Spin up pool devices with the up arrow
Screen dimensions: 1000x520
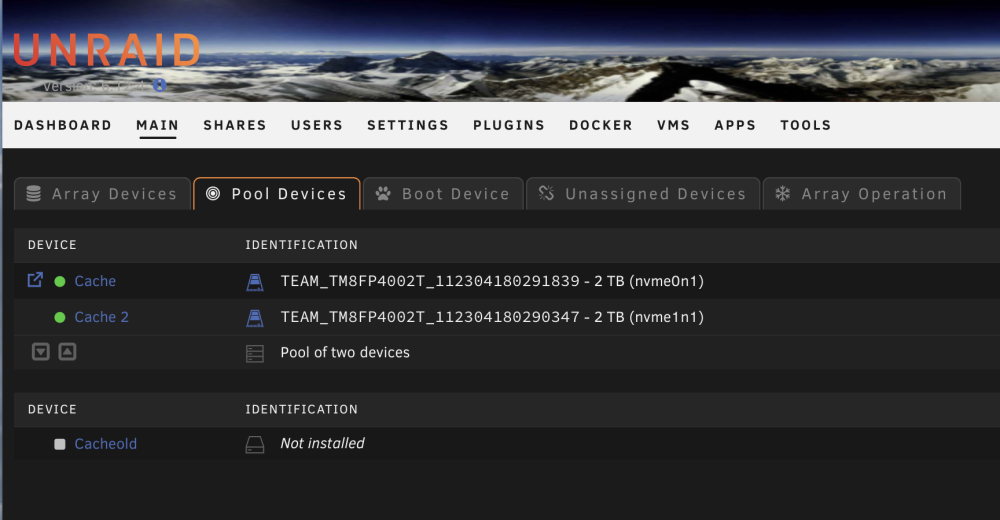point(68,352)
